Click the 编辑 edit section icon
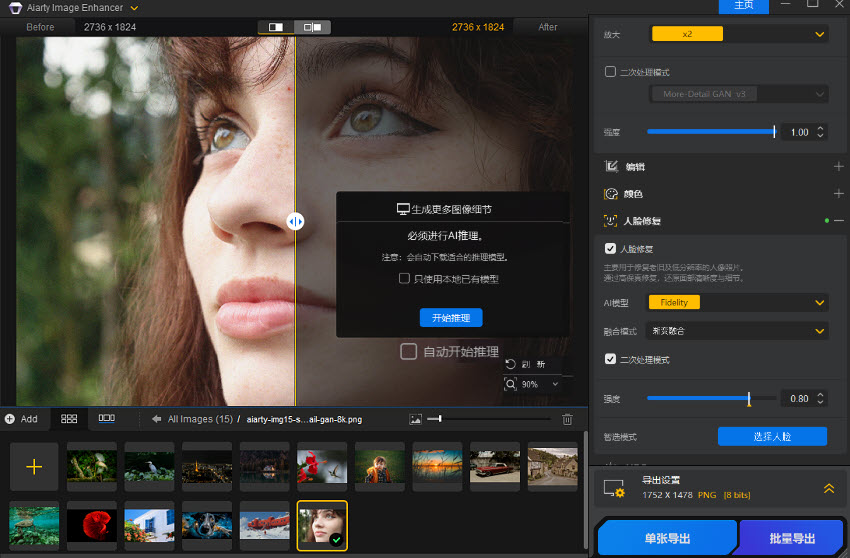The width and height of the screenshot is (850, 558). pos(611,166)
